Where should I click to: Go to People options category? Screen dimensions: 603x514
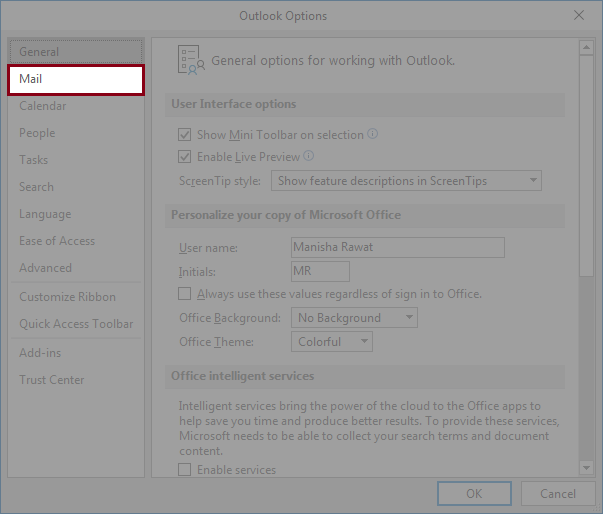tap(76, 133)
